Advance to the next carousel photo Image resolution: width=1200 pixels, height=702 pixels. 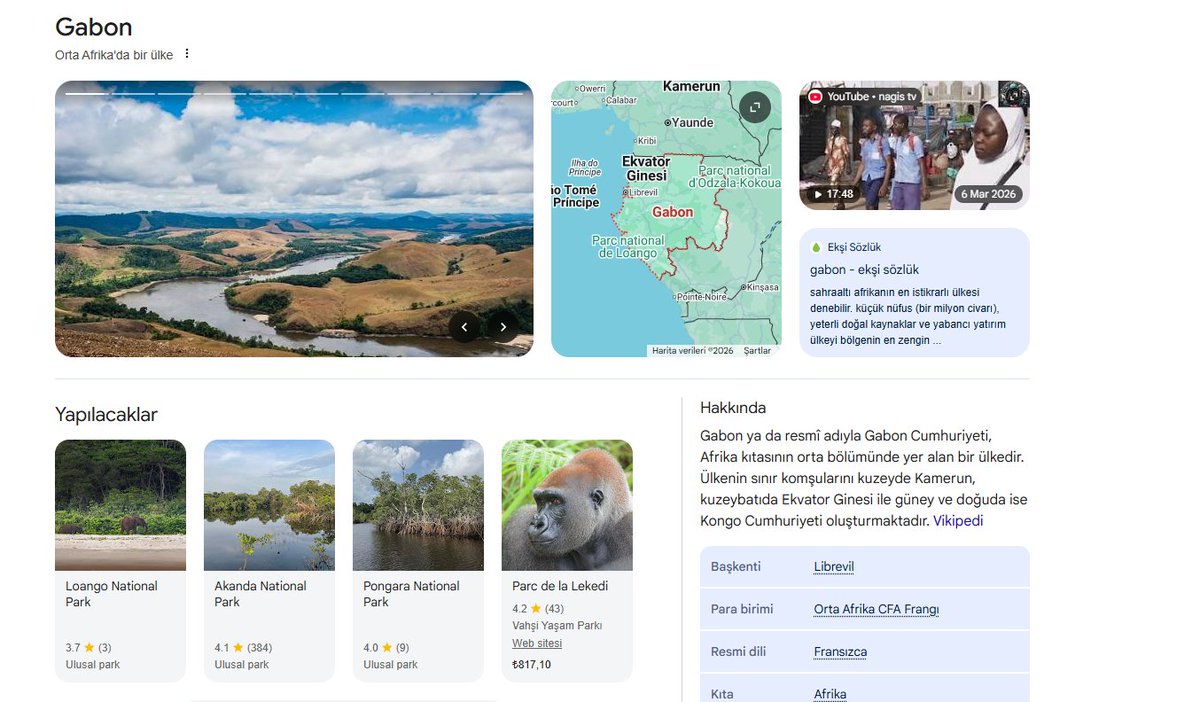pos(503,327)
